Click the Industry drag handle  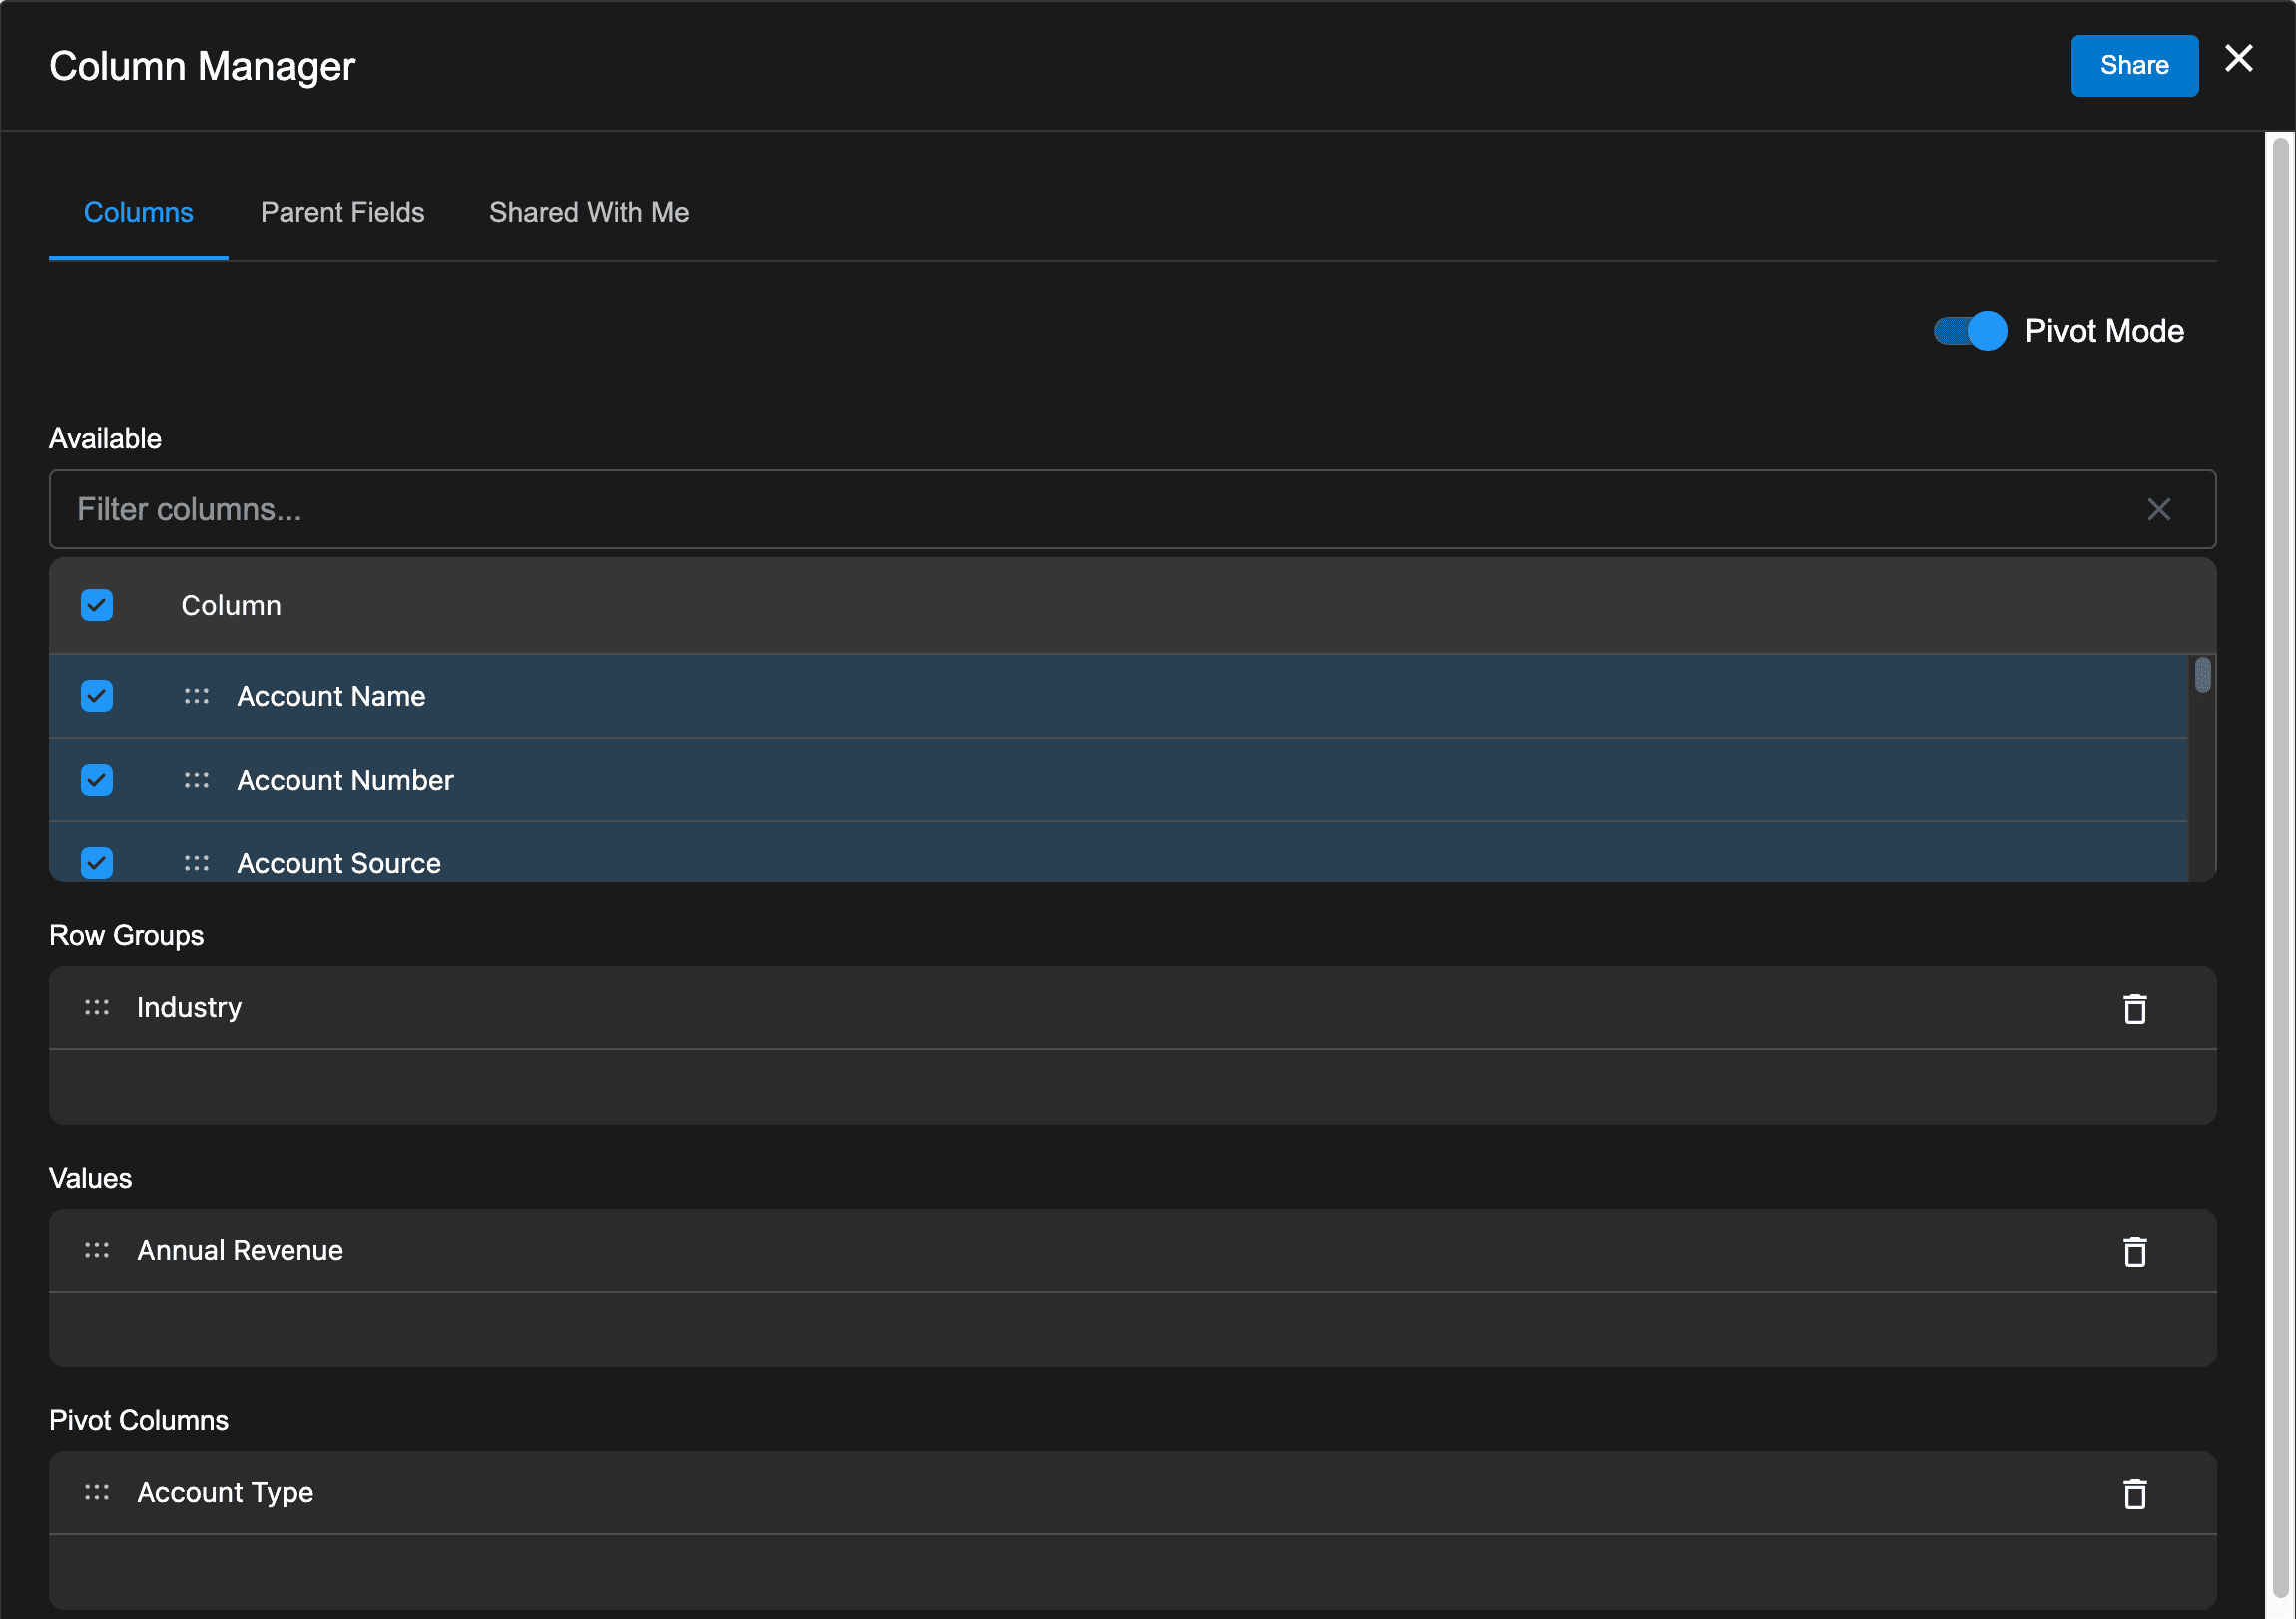(97, 1007)
